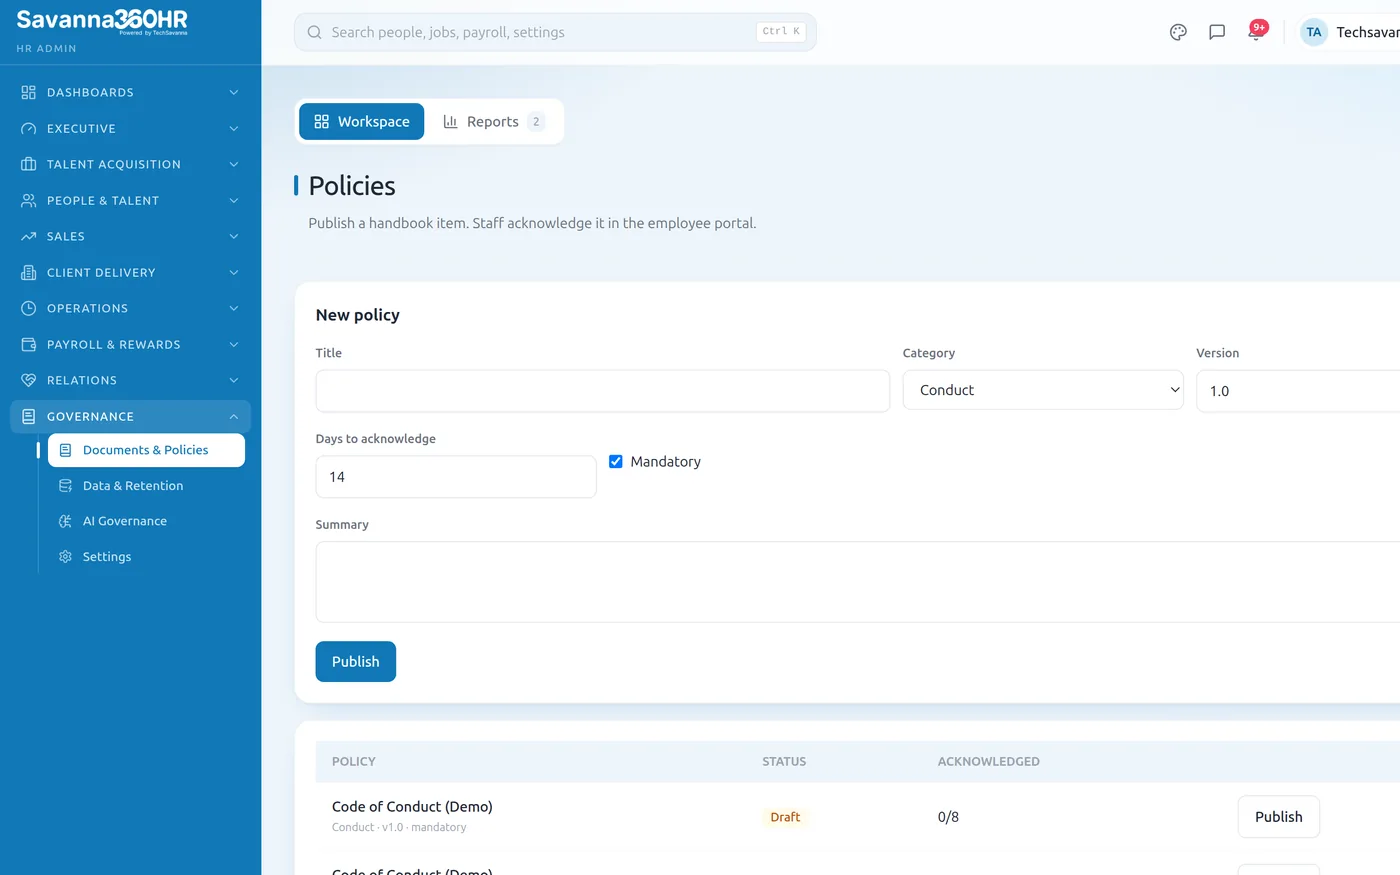Click the Savanna360HR logo

tap(102, 21)
